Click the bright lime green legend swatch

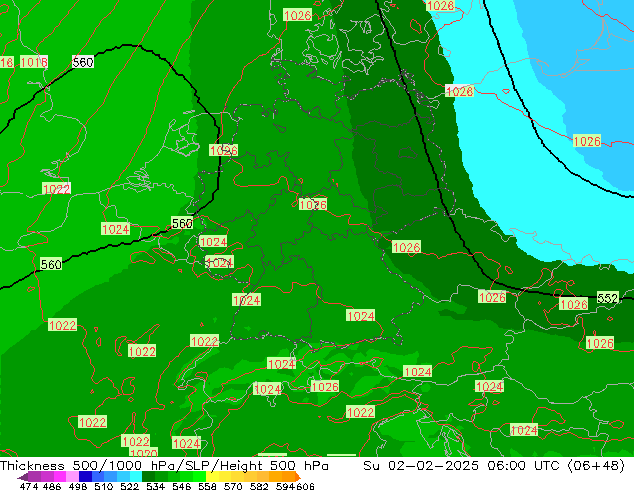tap(199, 477)
